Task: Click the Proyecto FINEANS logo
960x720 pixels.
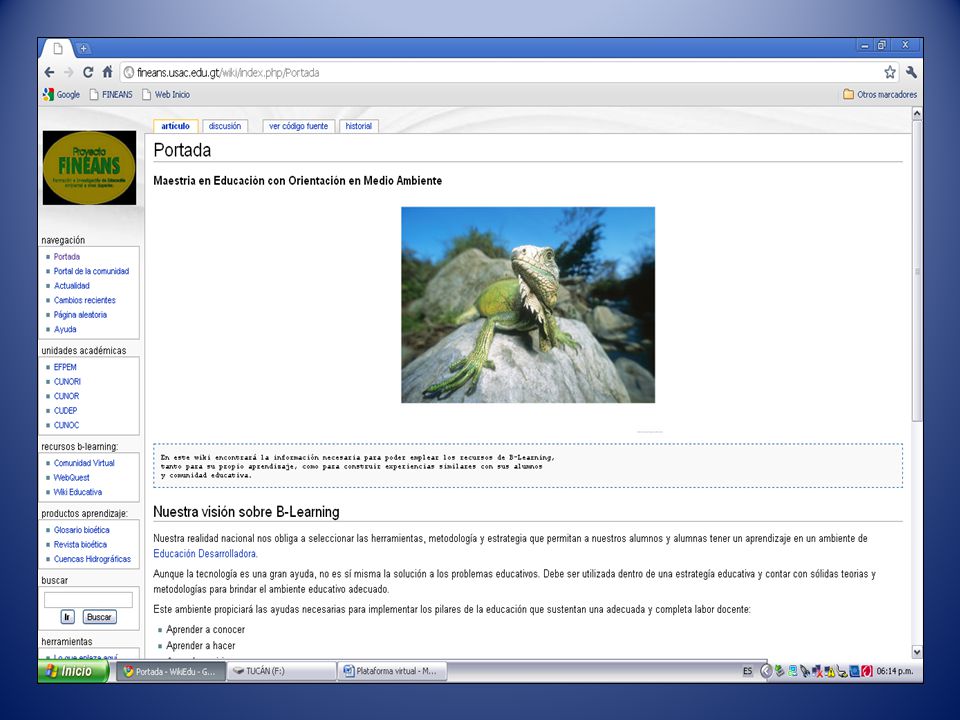Action: pos(89,168)
